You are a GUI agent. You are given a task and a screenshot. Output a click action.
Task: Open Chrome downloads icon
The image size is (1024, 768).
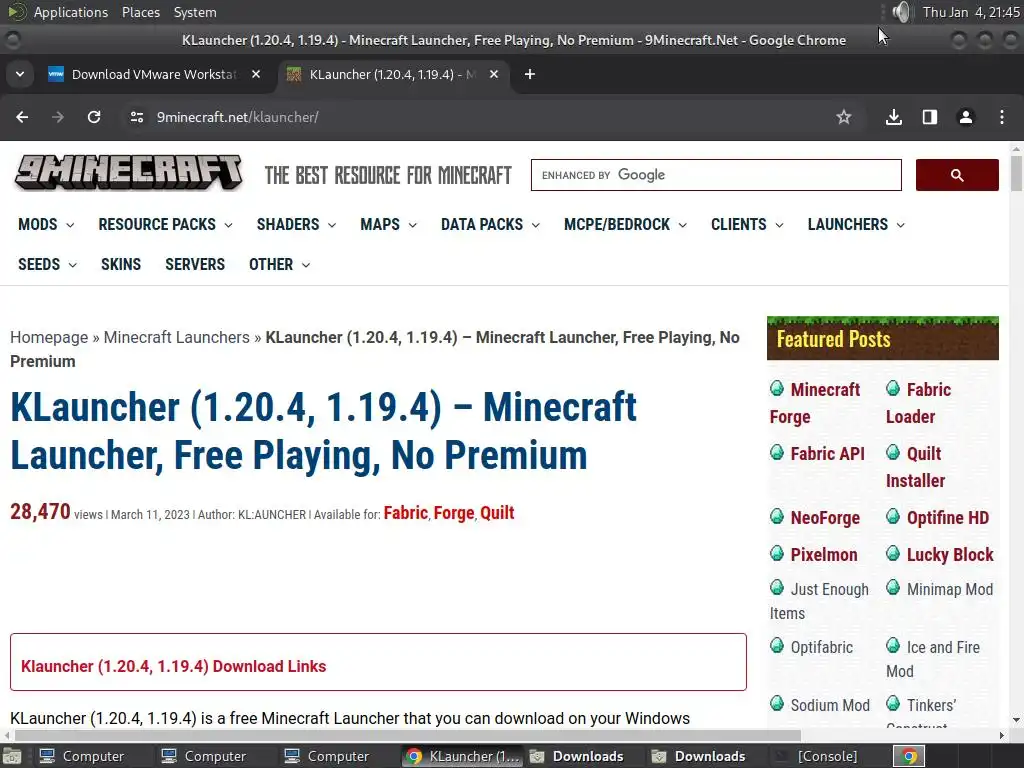click(893, 117)
